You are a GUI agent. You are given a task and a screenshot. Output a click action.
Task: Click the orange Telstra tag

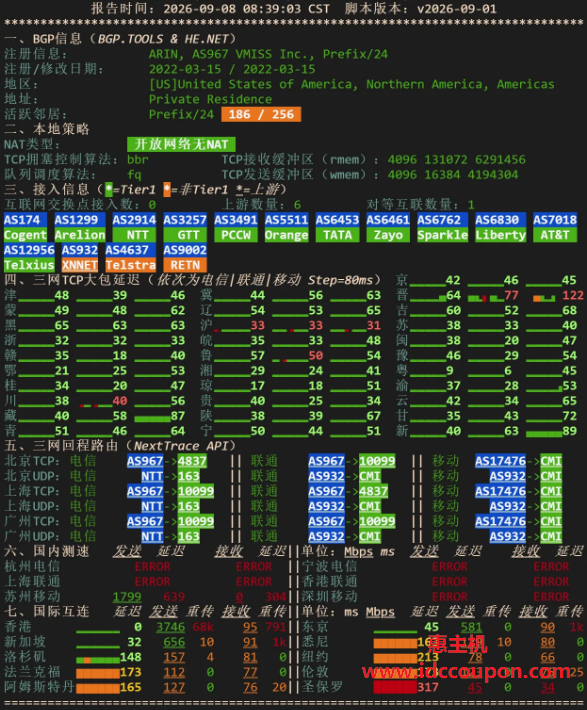tap(130, 265)
